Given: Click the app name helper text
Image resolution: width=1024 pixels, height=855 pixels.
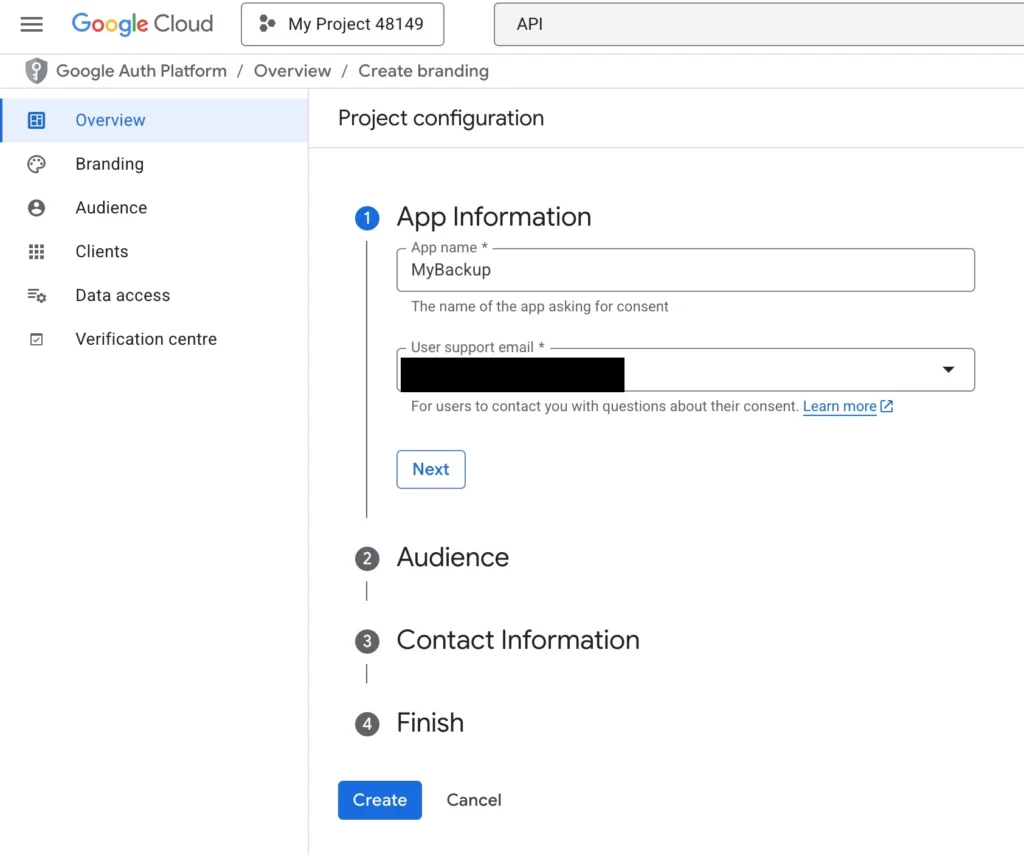Looking at the screenshot, I should pyautogui.click(x=539, y=306).
